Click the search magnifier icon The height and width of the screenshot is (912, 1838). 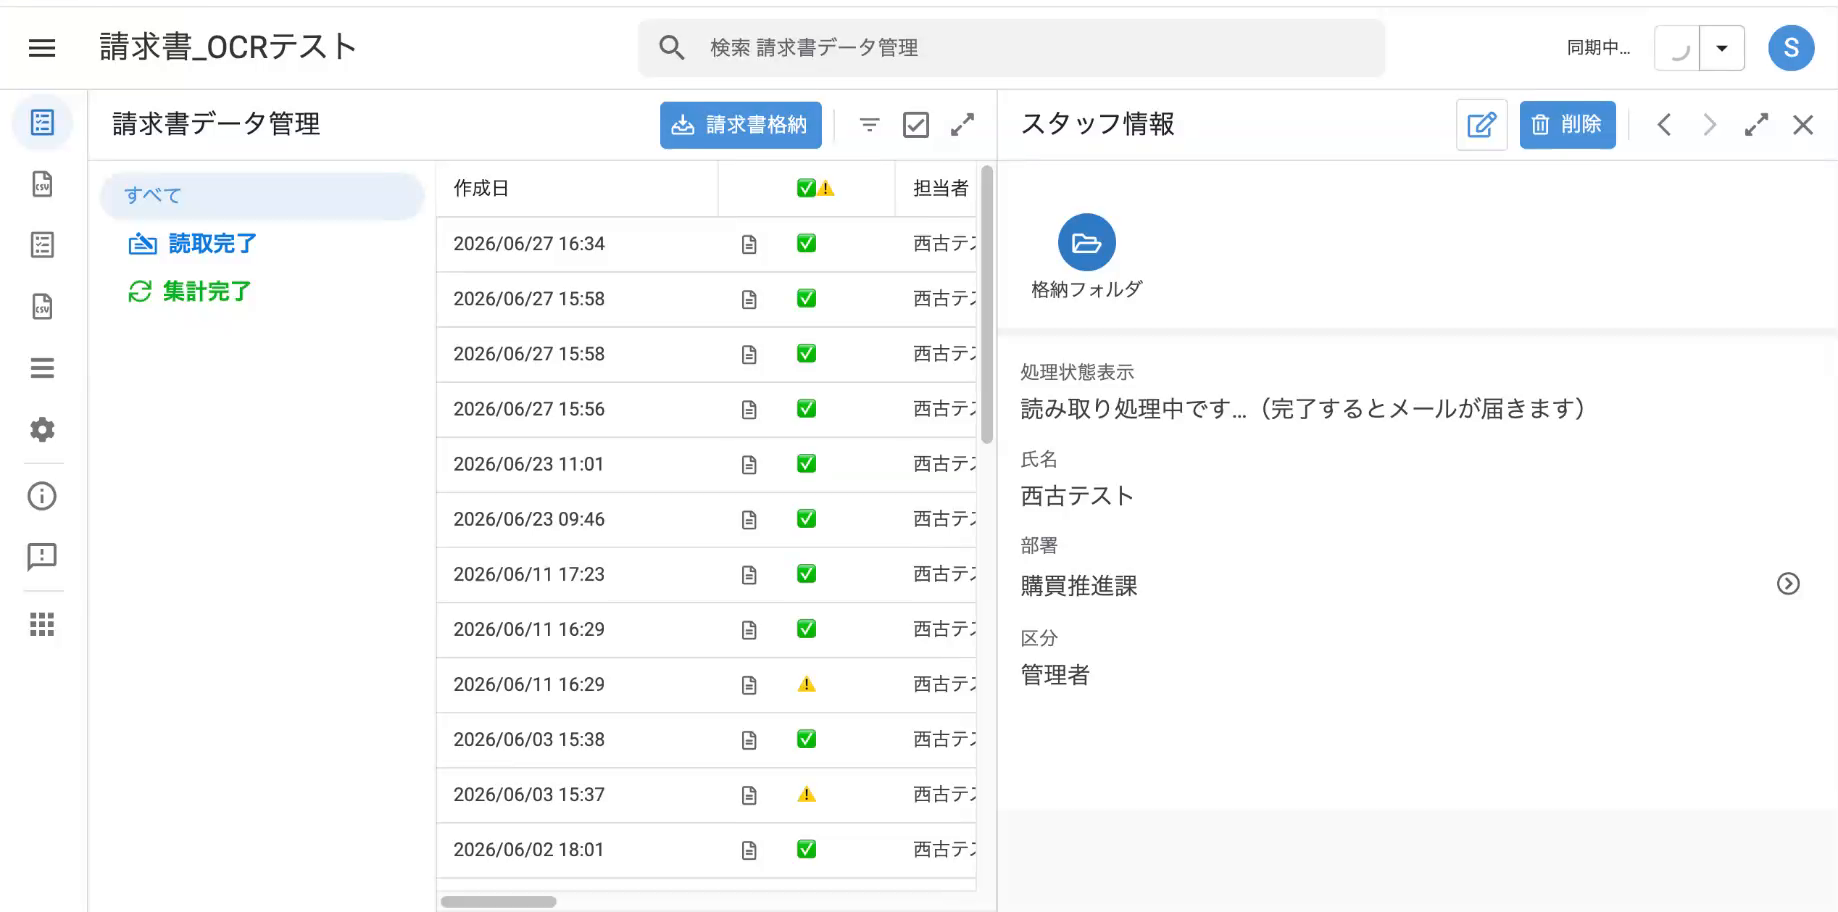click(672, 47)
